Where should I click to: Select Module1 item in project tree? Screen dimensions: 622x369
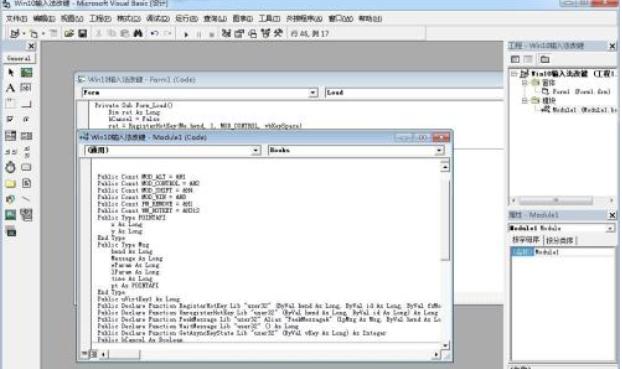point(578,110)
